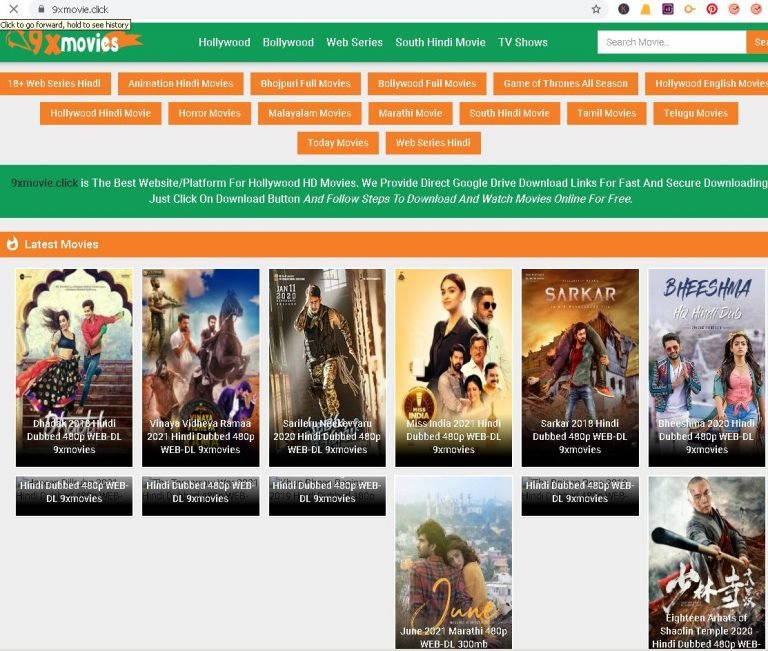Open the Pinterest extension icon
Image resolution: width=768 pixels, height=651 pixels.
pos(712,9)
